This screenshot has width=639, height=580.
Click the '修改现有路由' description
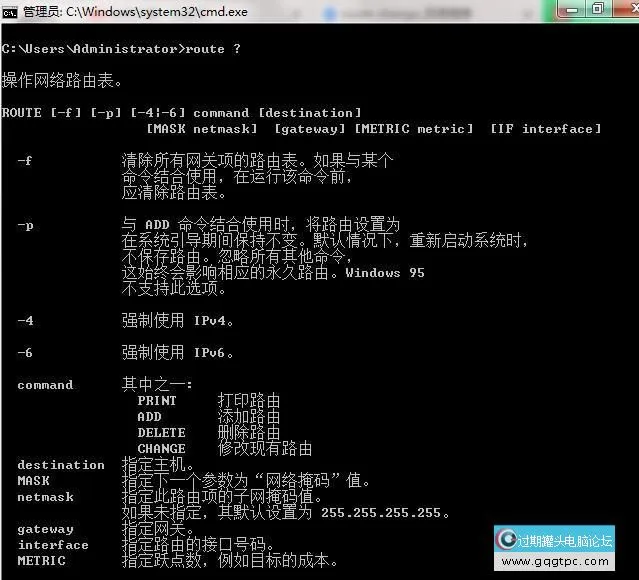[265, 448]
